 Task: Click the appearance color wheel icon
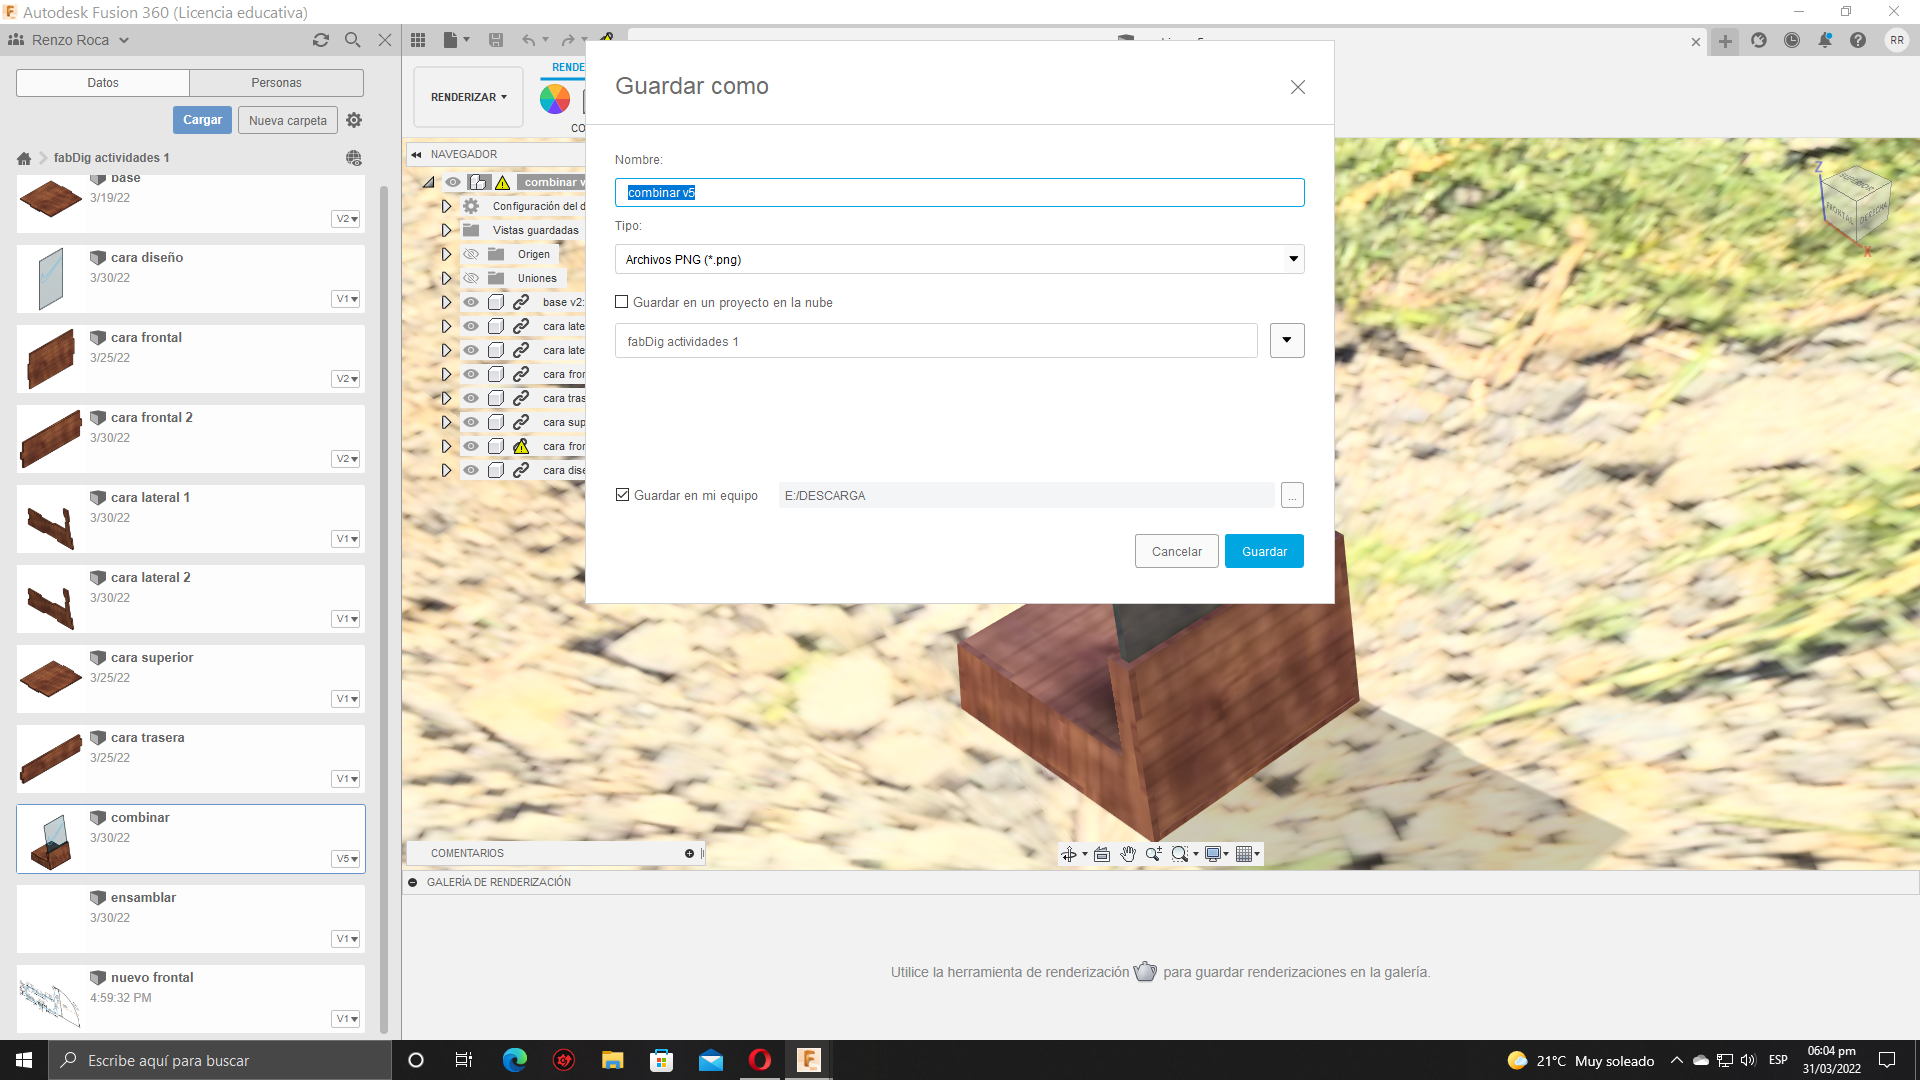554,98
